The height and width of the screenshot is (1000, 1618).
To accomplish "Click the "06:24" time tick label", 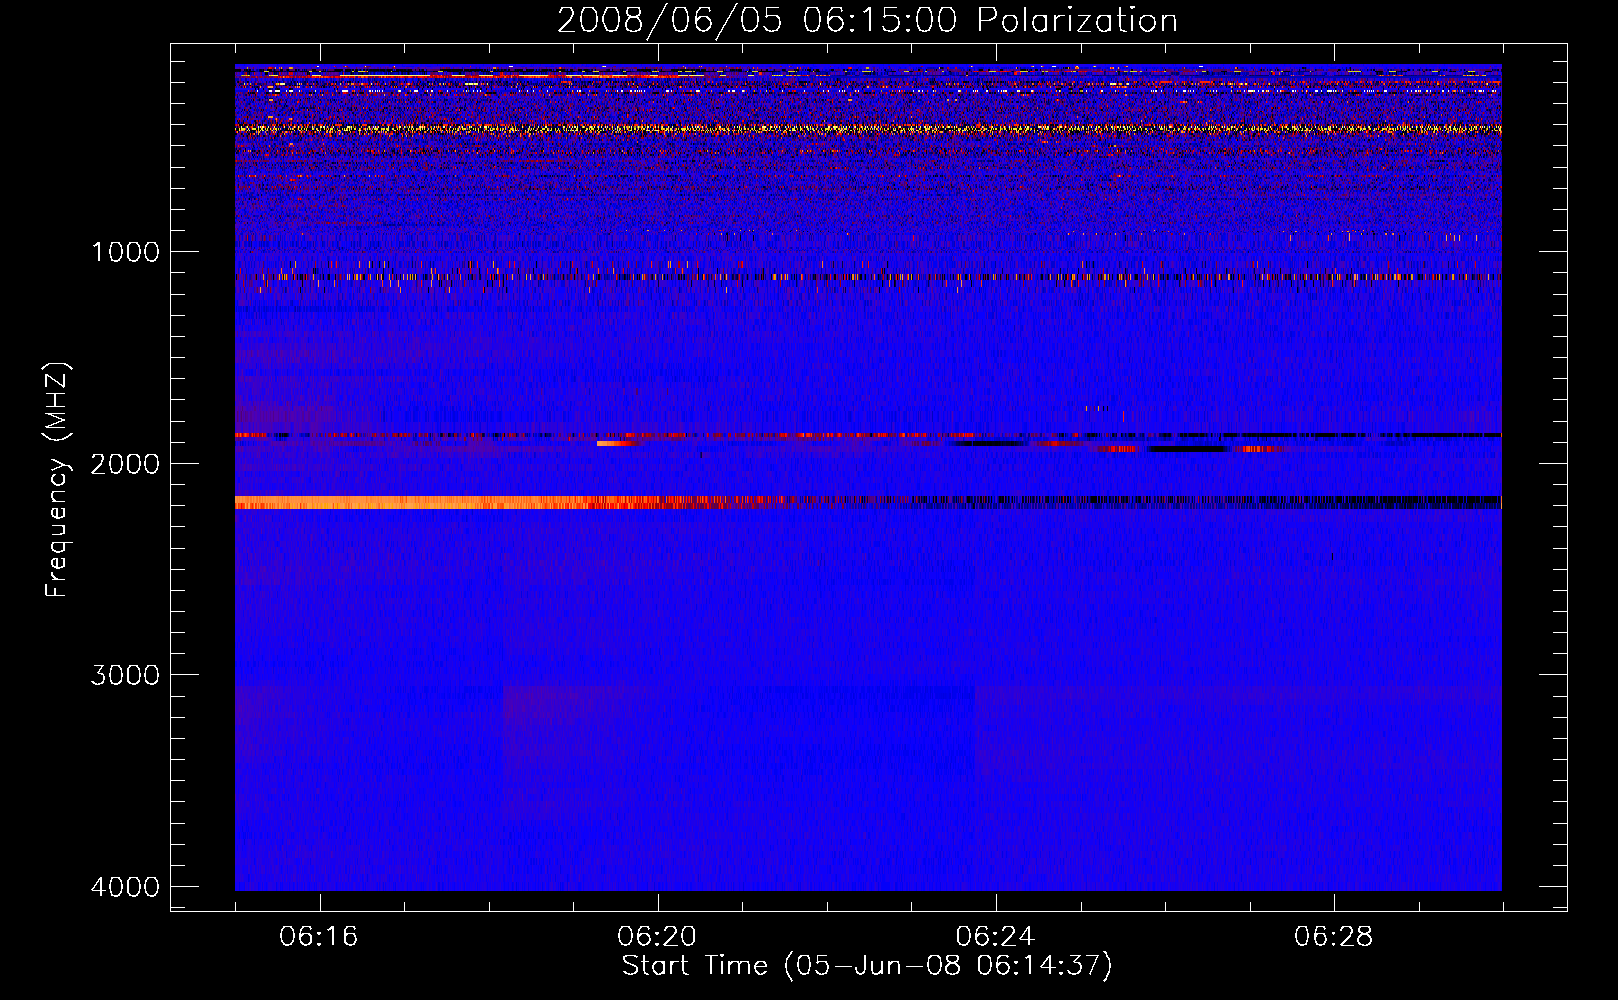I will coord(995,937).
